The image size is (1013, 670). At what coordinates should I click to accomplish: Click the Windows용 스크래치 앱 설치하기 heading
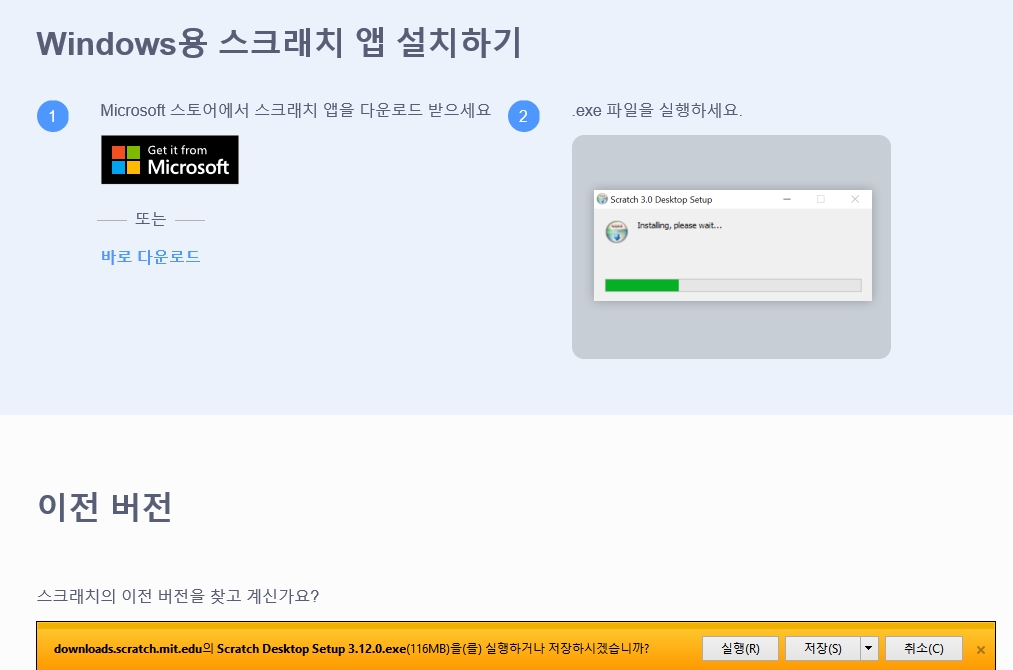click(x=279, y=43)
